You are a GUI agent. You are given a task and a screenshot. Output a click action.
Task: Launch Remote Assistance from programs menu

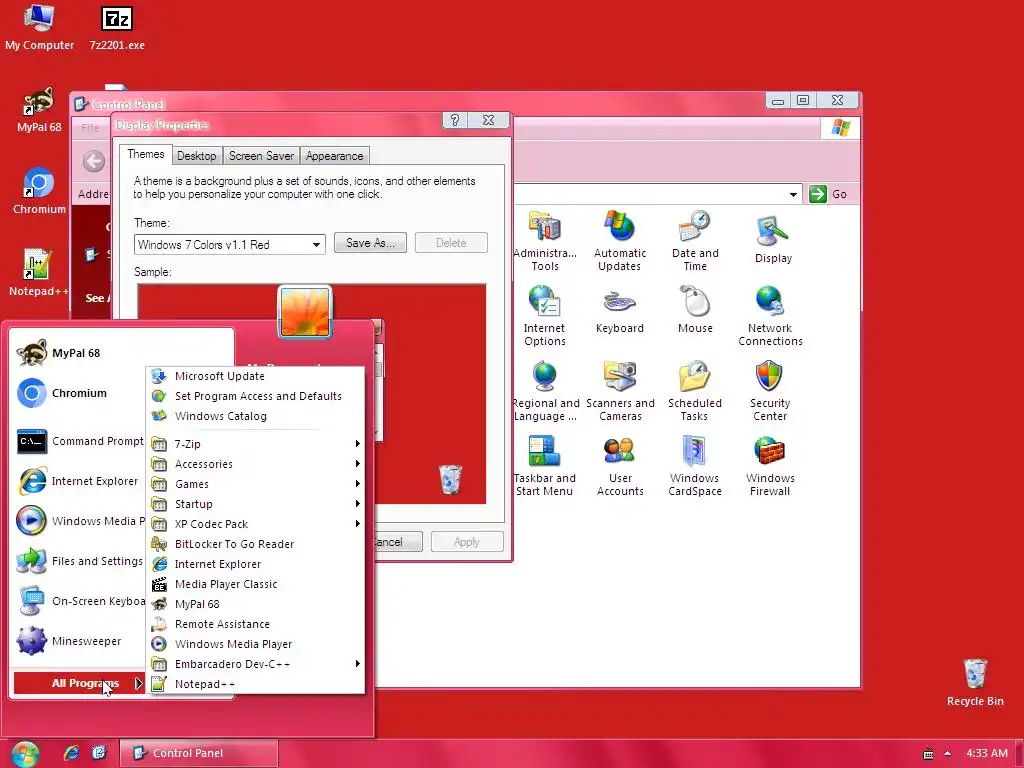point(256,624)
